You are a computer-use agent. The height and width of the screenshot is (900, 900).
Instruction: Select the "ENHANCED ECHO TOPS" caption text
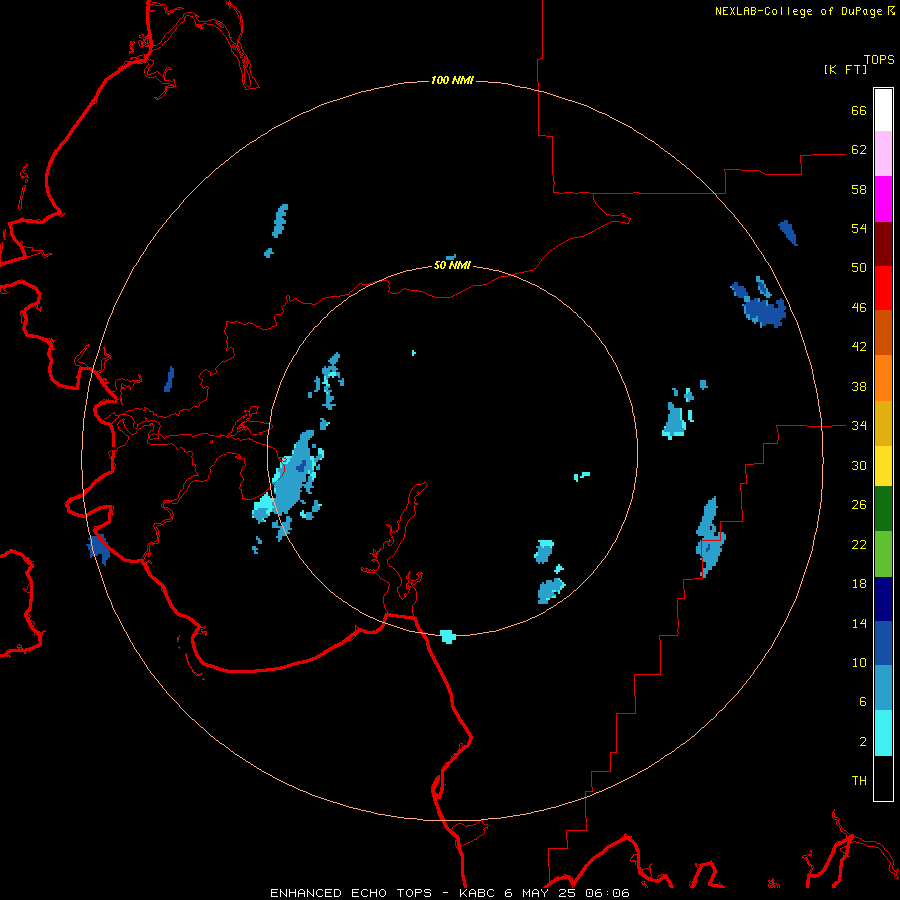[x=351, y=893]
